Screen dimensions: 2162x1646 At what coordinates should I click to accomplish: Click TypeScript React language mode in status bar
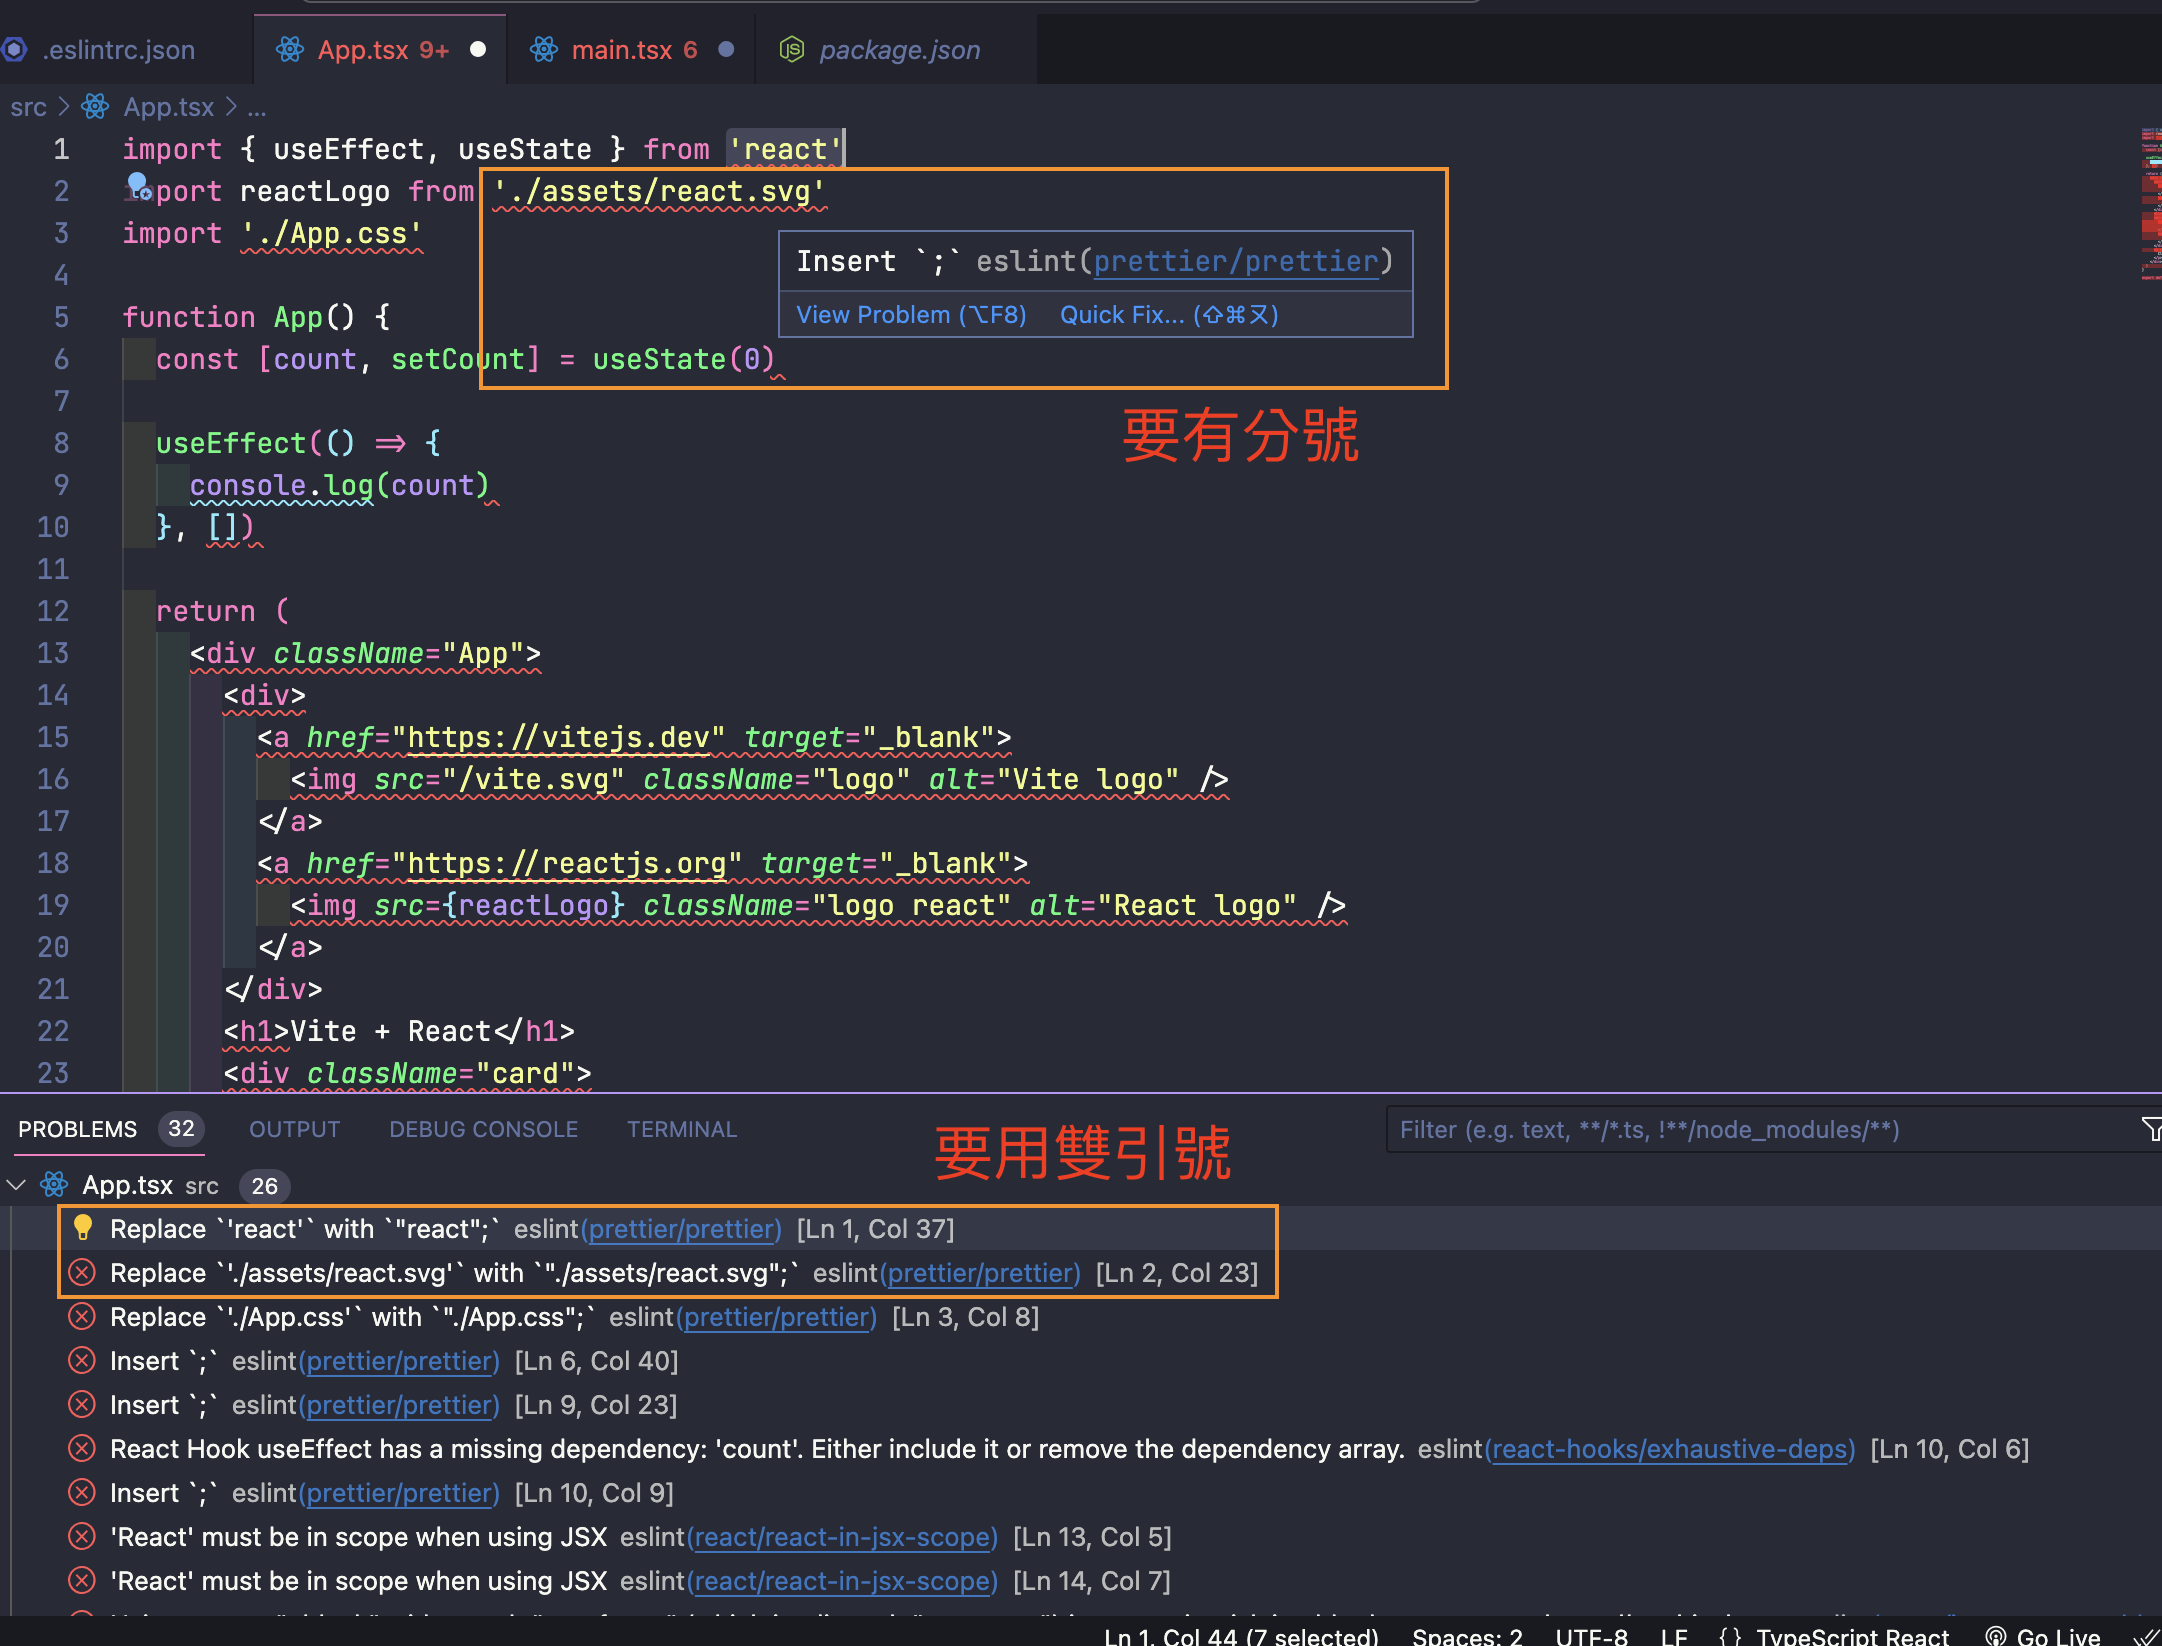(x=1853, y=1636)
